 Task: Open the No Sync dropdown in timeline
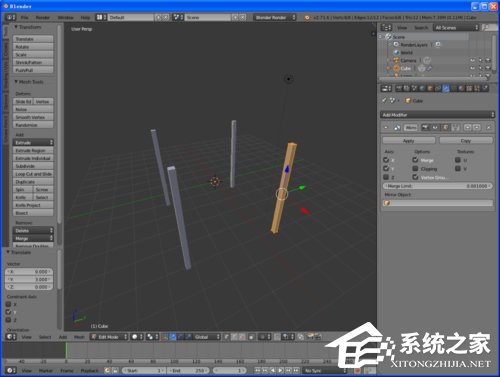325,370
